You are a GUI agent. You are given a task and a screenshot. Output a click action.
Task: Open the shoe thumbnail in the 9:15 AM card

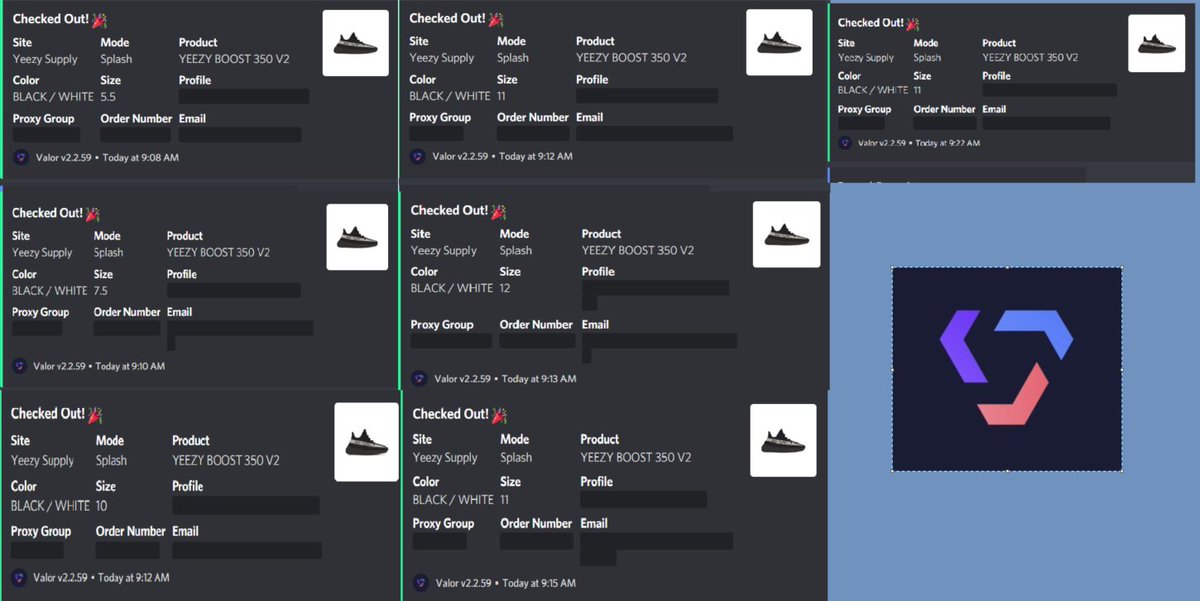pyautogui.click(x=783, y=439)
